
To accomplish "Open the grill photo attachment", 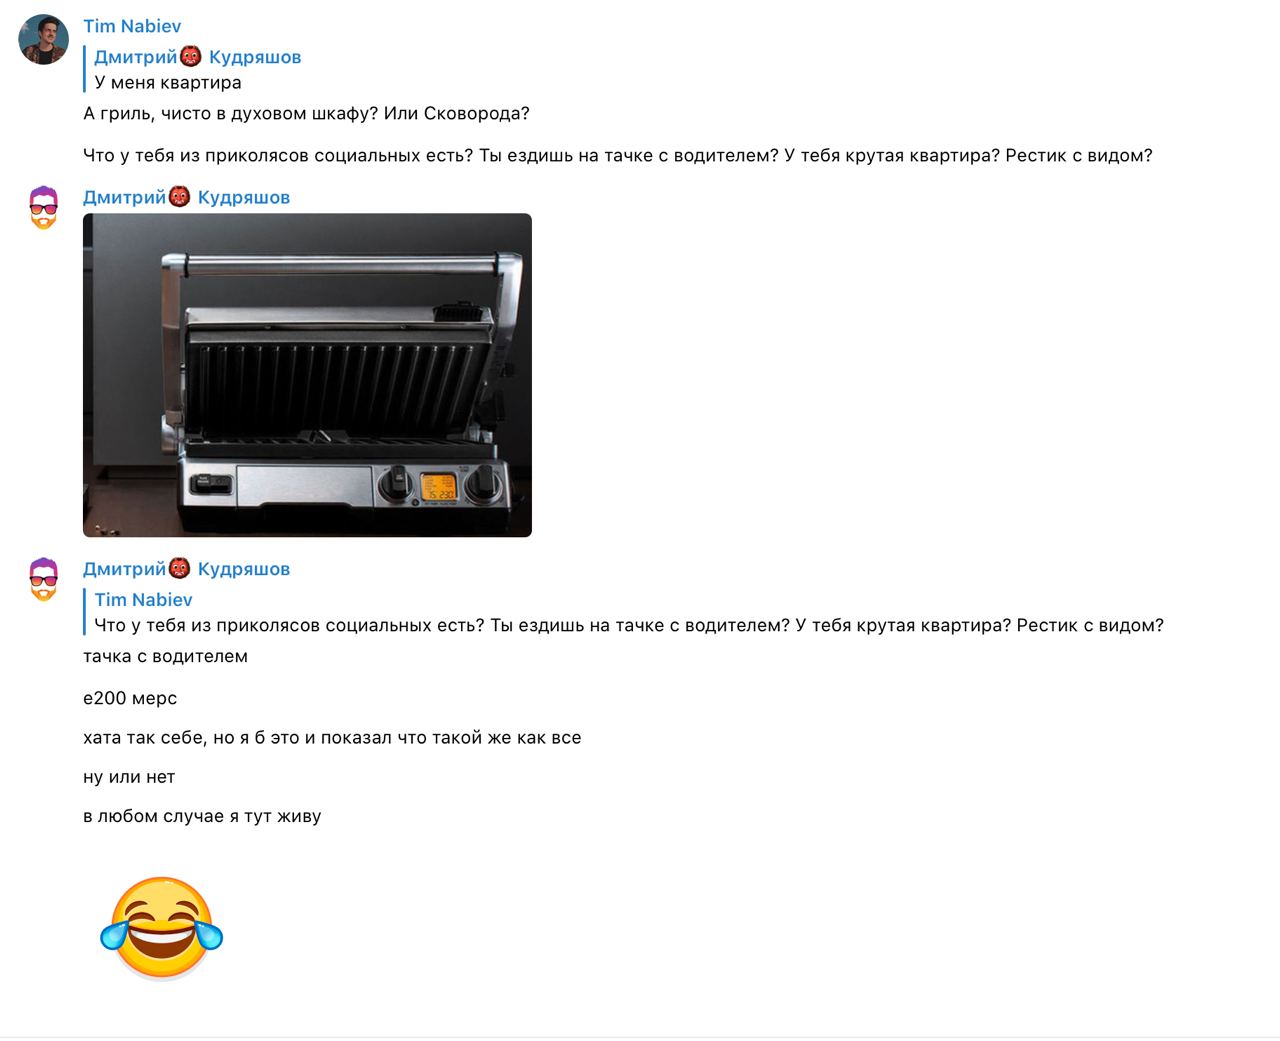I will (307, 375).
